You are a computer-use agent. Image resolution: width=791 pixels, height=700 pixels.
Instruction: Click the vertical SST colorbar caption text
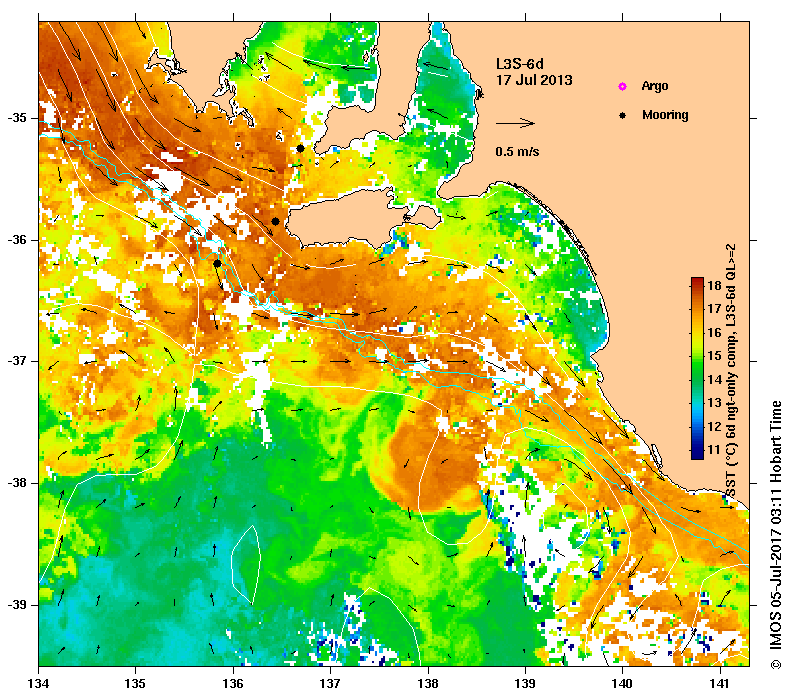coord(731,371)
